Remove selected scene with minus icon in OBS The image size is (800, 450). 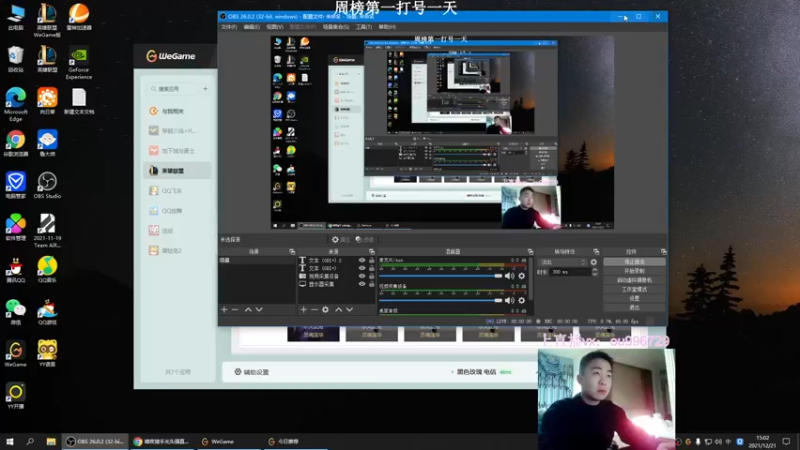tap(235, 310)
